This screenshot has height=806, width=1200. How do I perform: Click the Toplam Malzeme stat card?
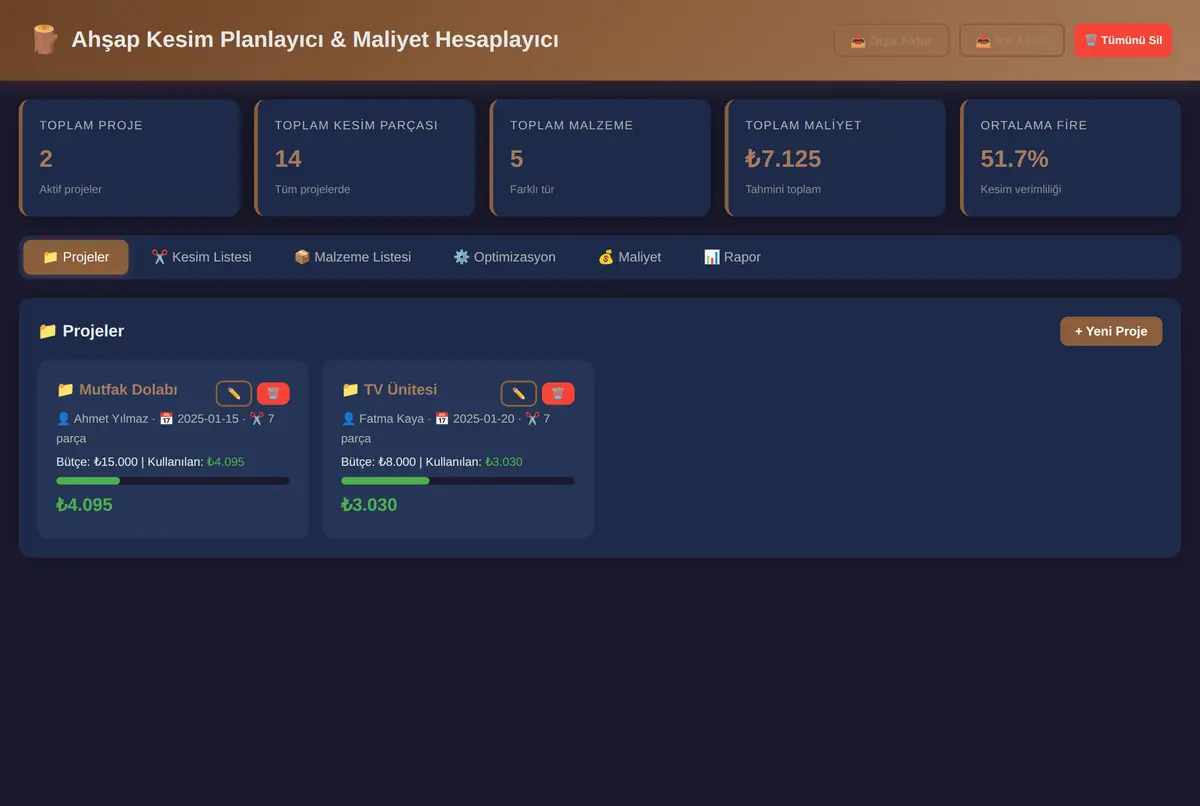point(600,158)
